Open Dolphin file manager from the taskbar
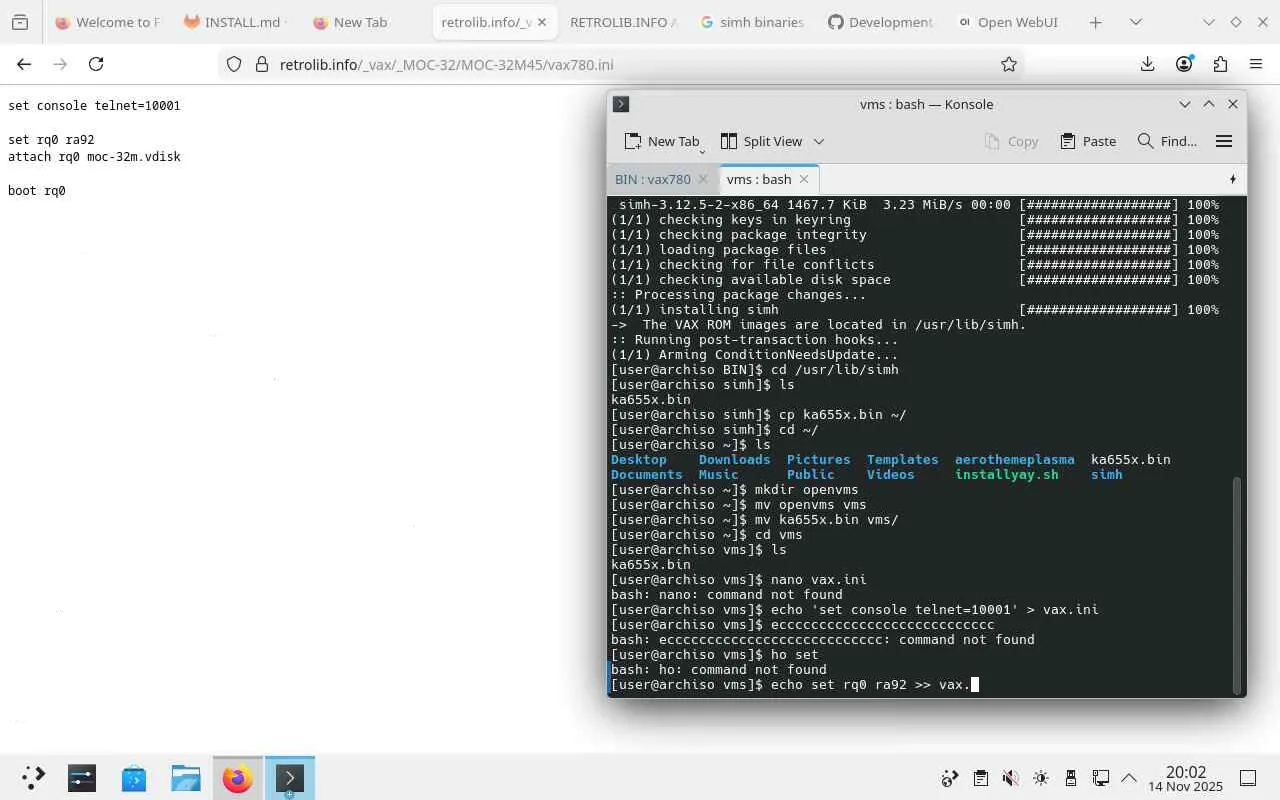Screen dimensions: 1280x800 tap(186, 778)
